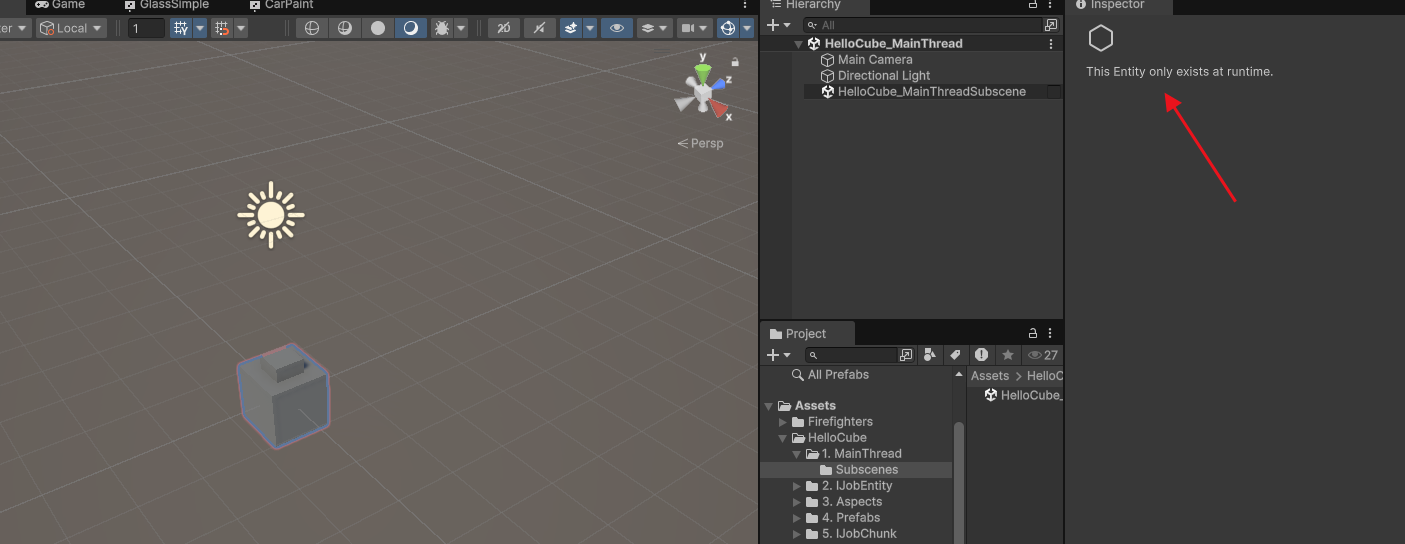
Task: Select Directional Light in Hierarchy
Action: tap(884, 76)
